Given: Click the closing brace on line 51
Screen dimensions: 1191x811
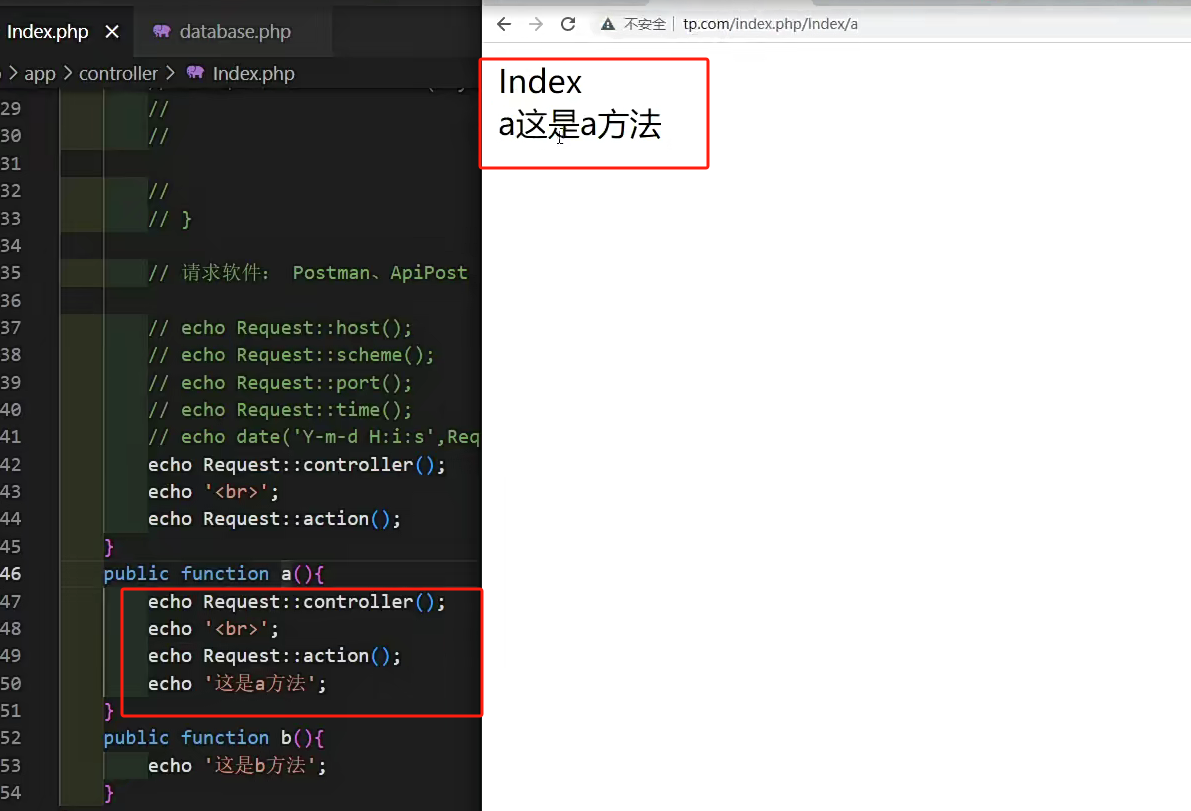Looking at the screenshot, I should pos(109,711).
